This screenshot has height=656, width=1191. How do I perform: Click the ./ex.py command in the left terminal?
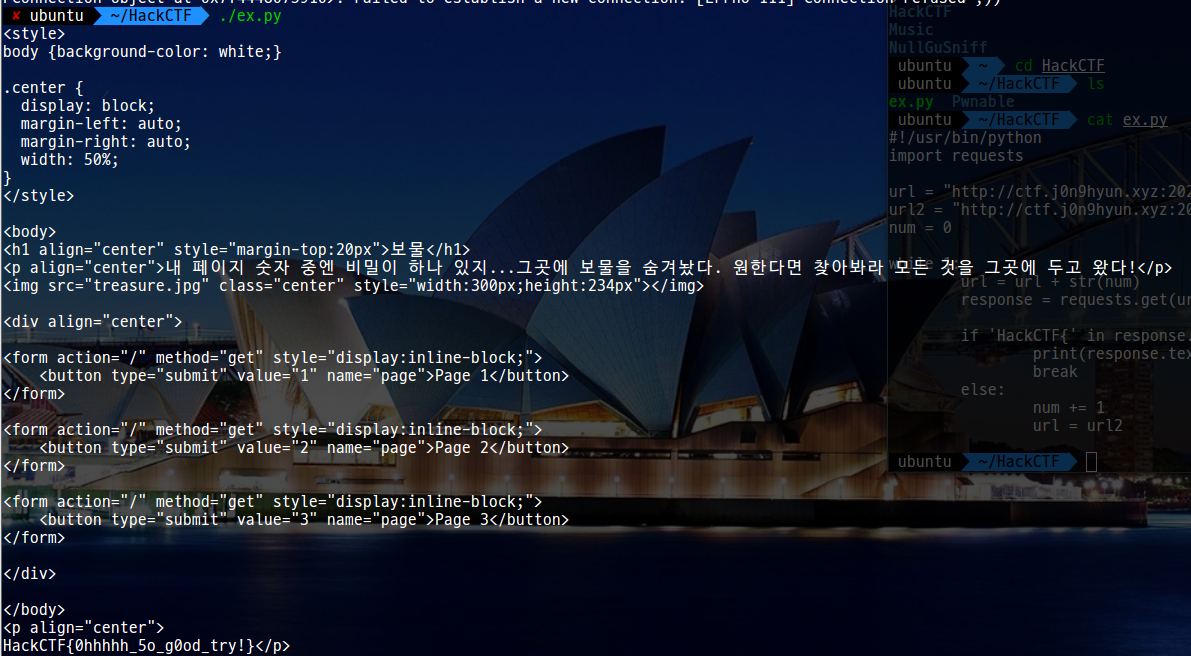tap(250, 16)
